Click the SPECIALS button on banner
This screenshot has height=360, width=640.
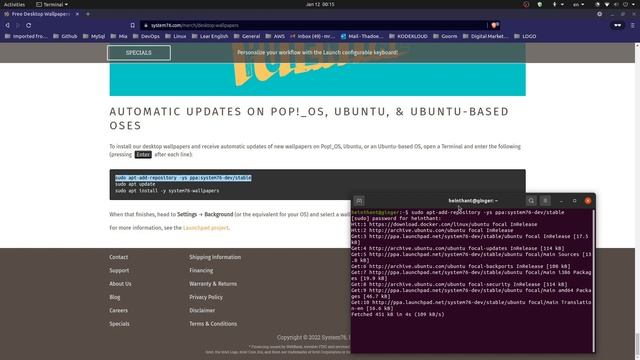coord(139,53)
